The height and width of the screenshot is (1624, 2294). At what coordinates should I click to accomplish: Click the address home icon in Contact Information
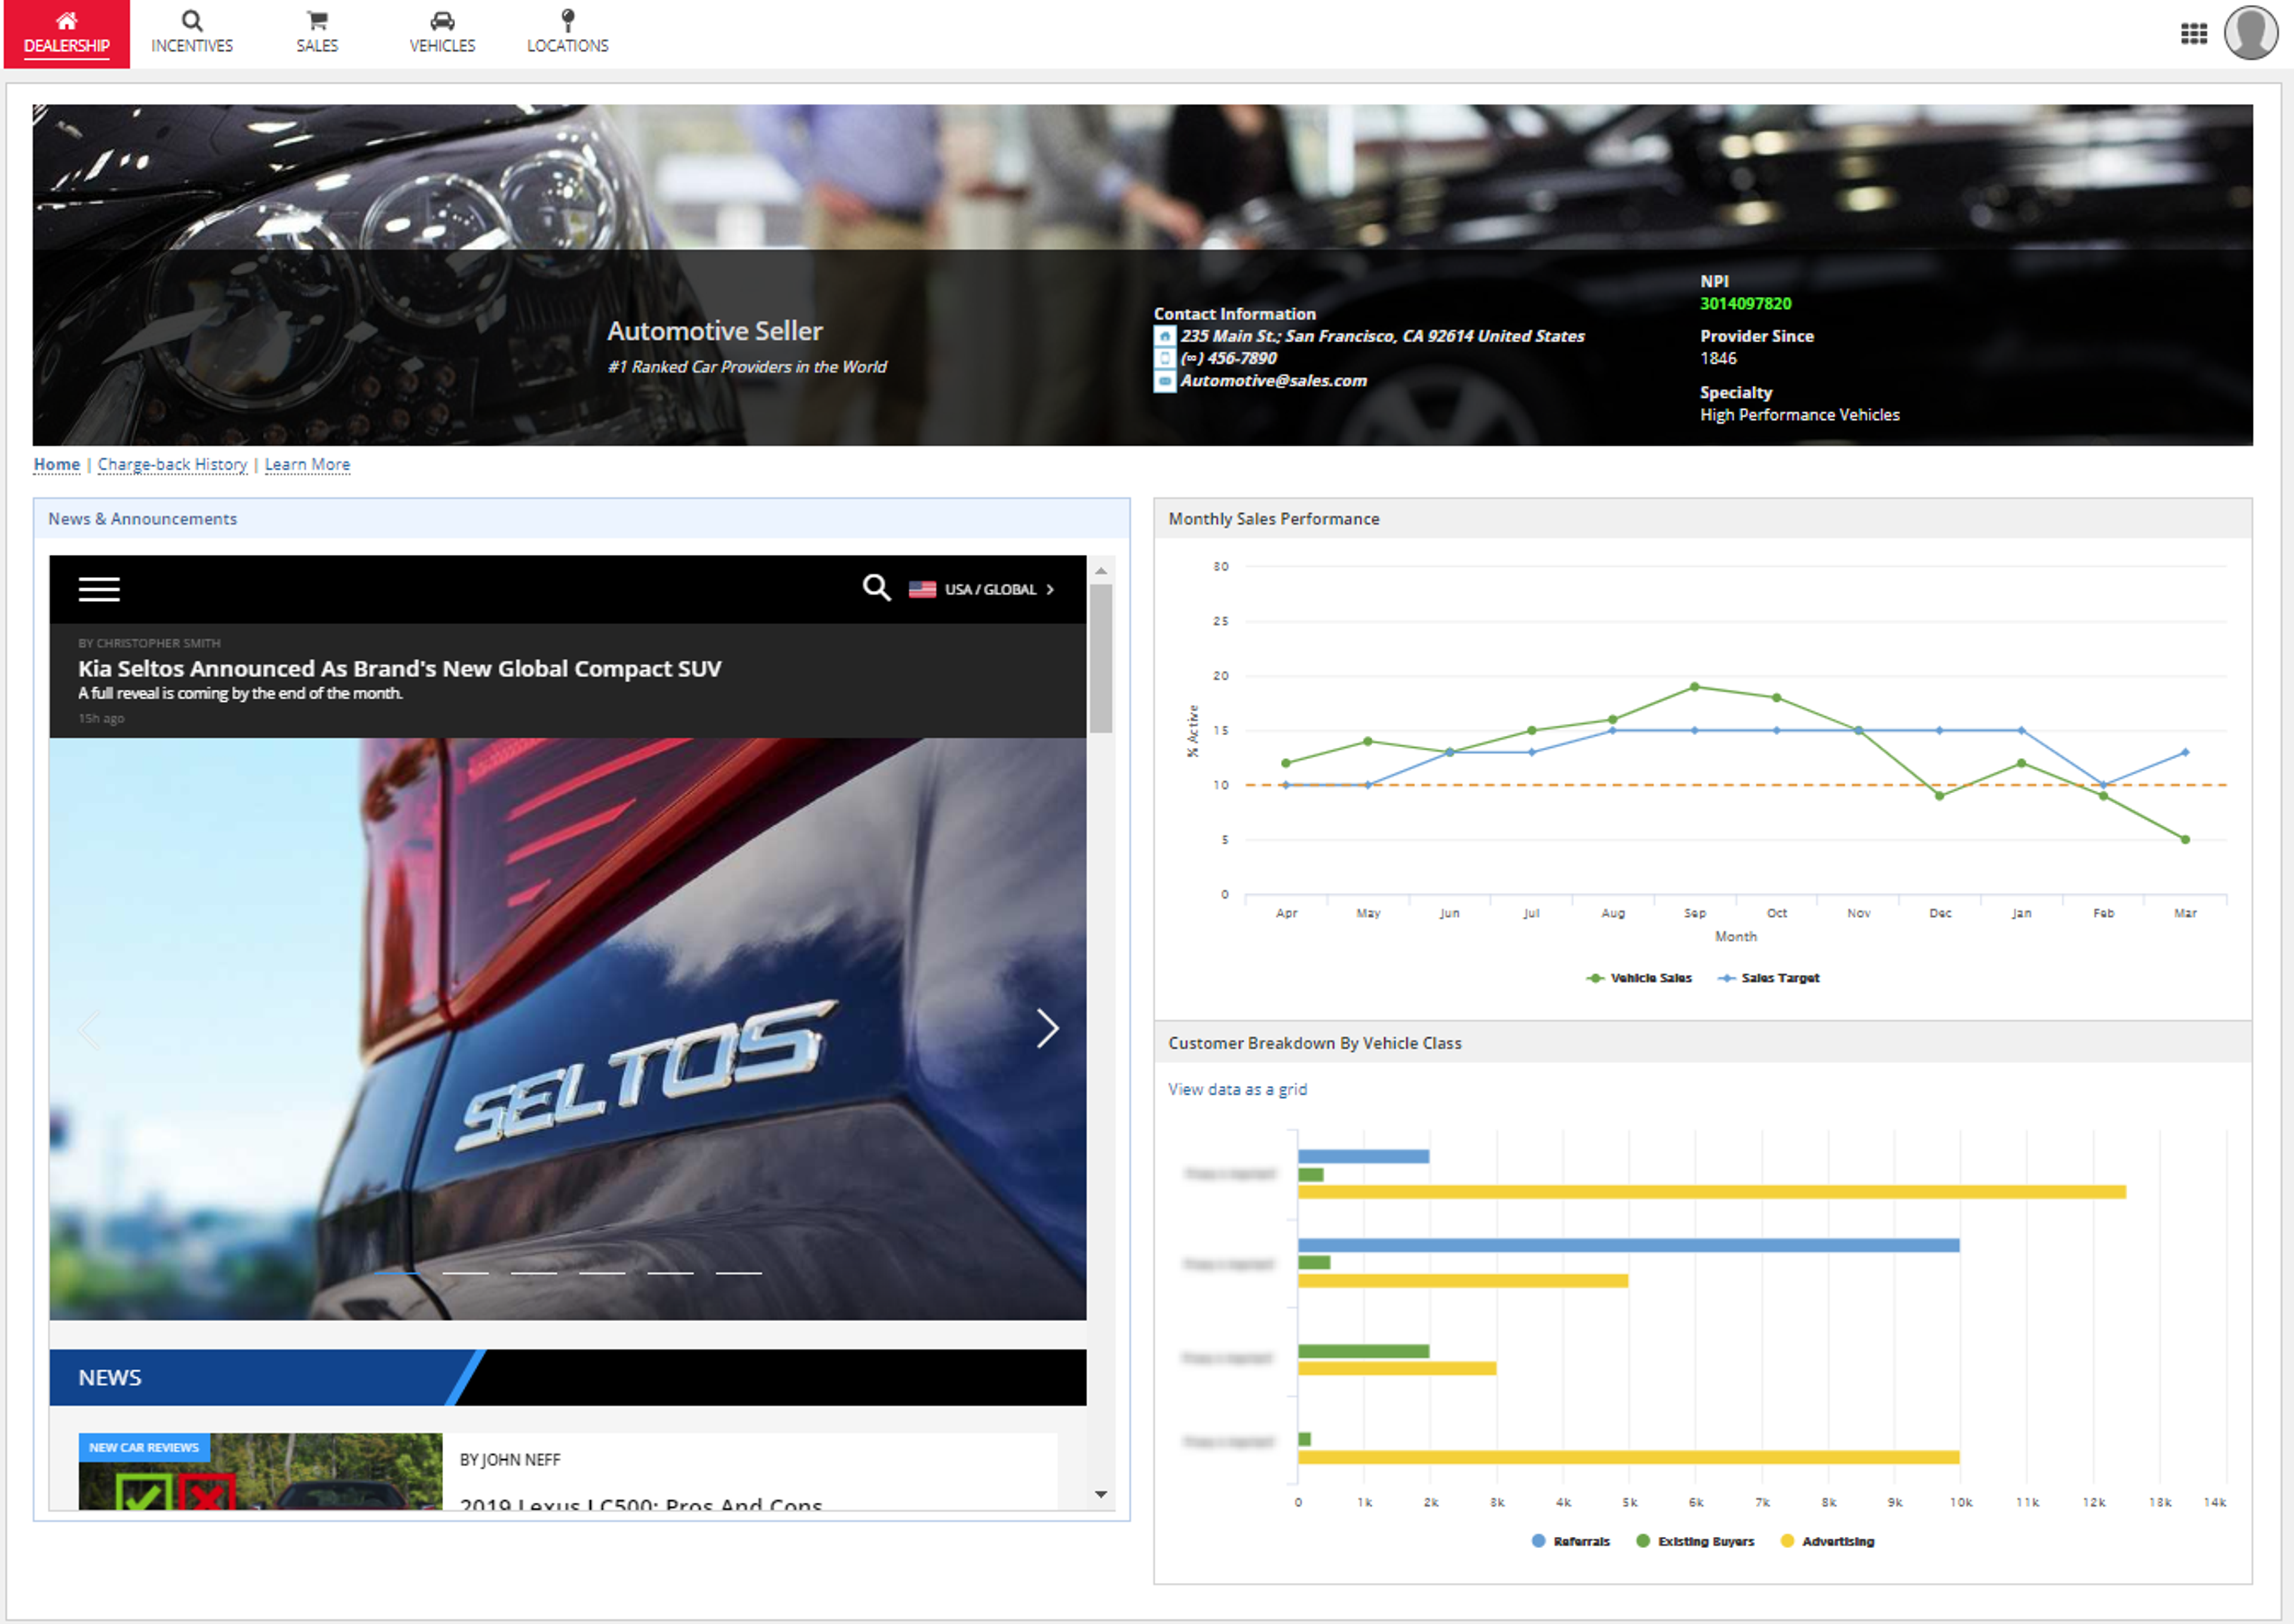1164,337
